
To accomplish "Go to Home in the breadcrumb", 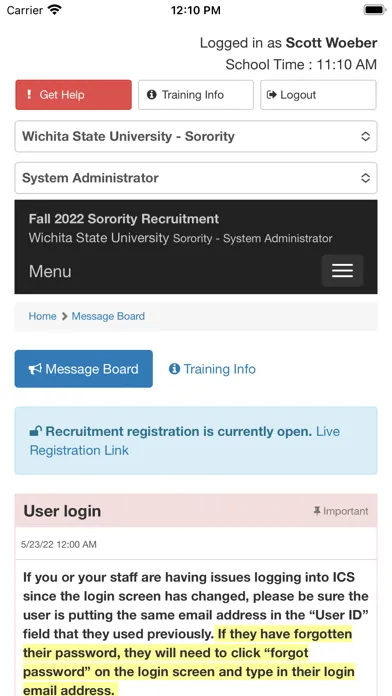I will (42, 316).
